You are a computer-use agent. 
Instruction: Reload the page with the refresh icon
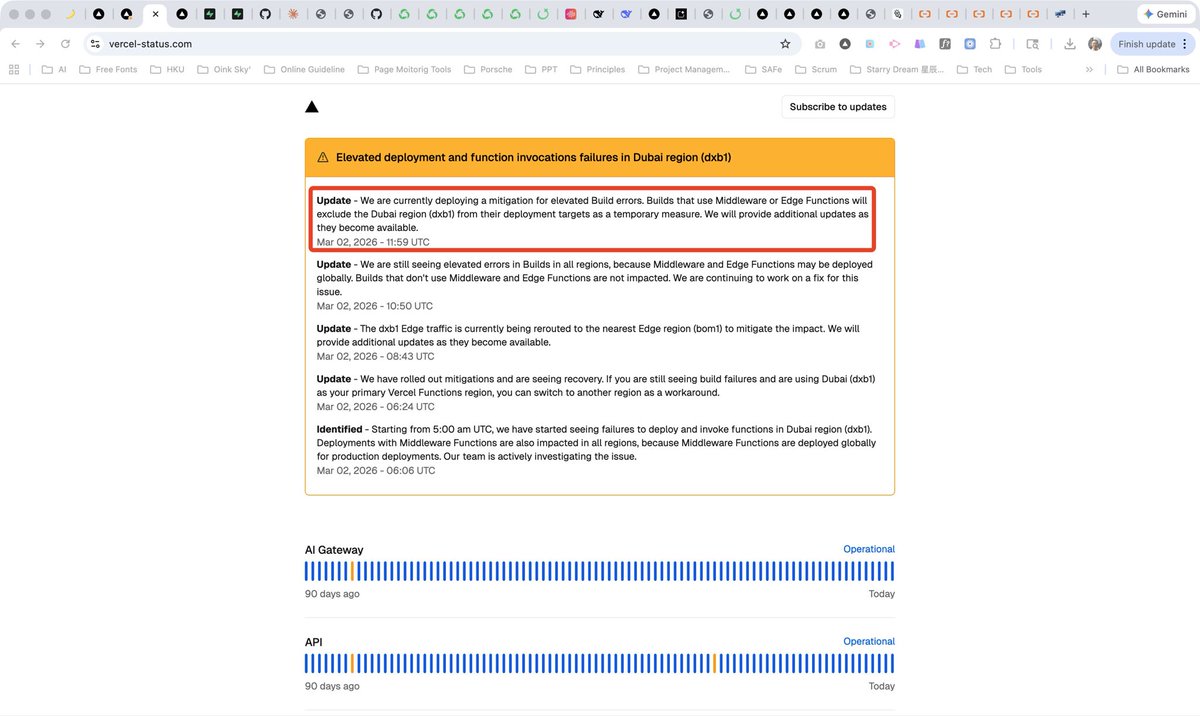[x=65, y=44]
